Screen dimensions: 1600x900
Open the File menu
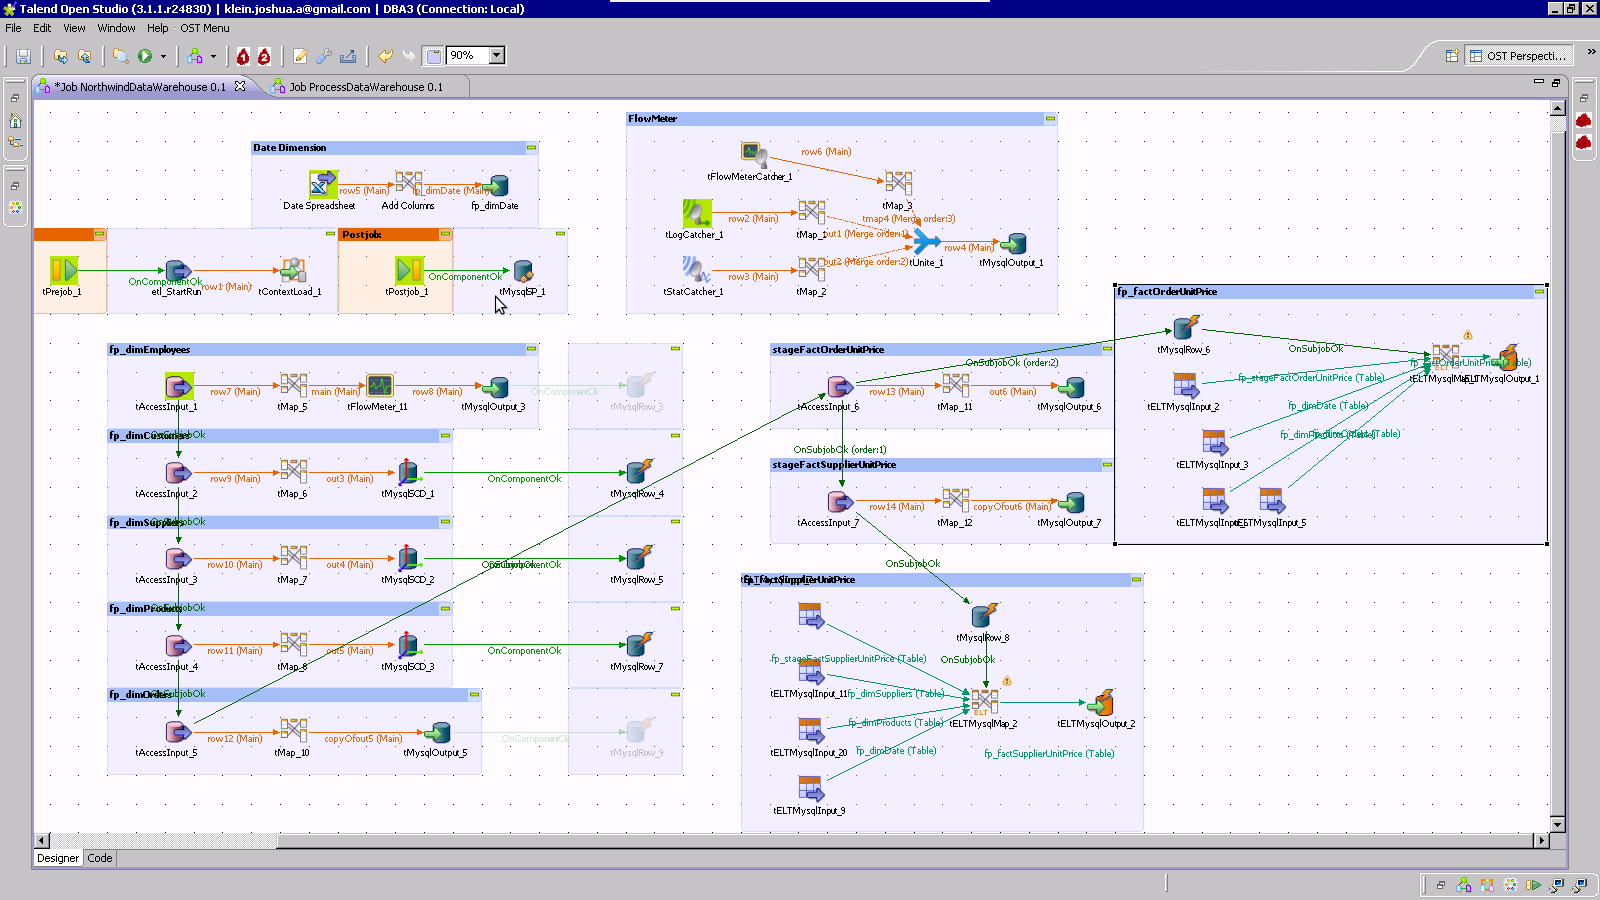click(x=13, y=28)
